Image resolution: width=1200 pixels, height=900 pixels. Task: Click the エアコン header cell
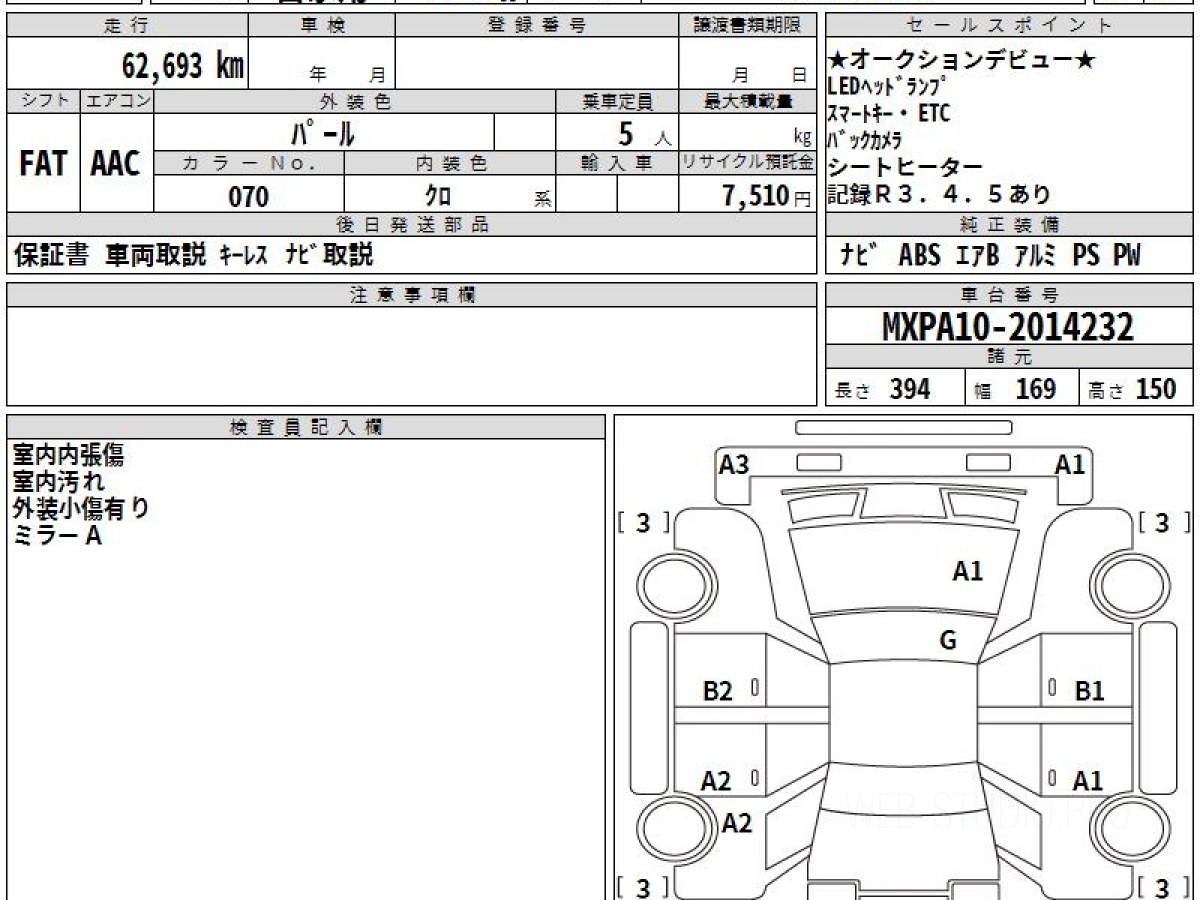[117, 101]
